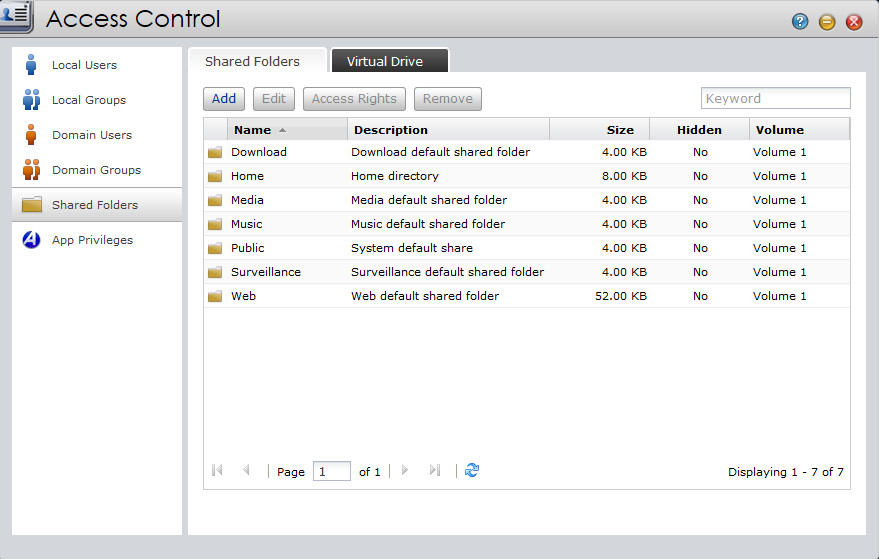This screenshot has height=559, width=879.
Task: Sort by the Name column header
Action: [x=253, y=130]
